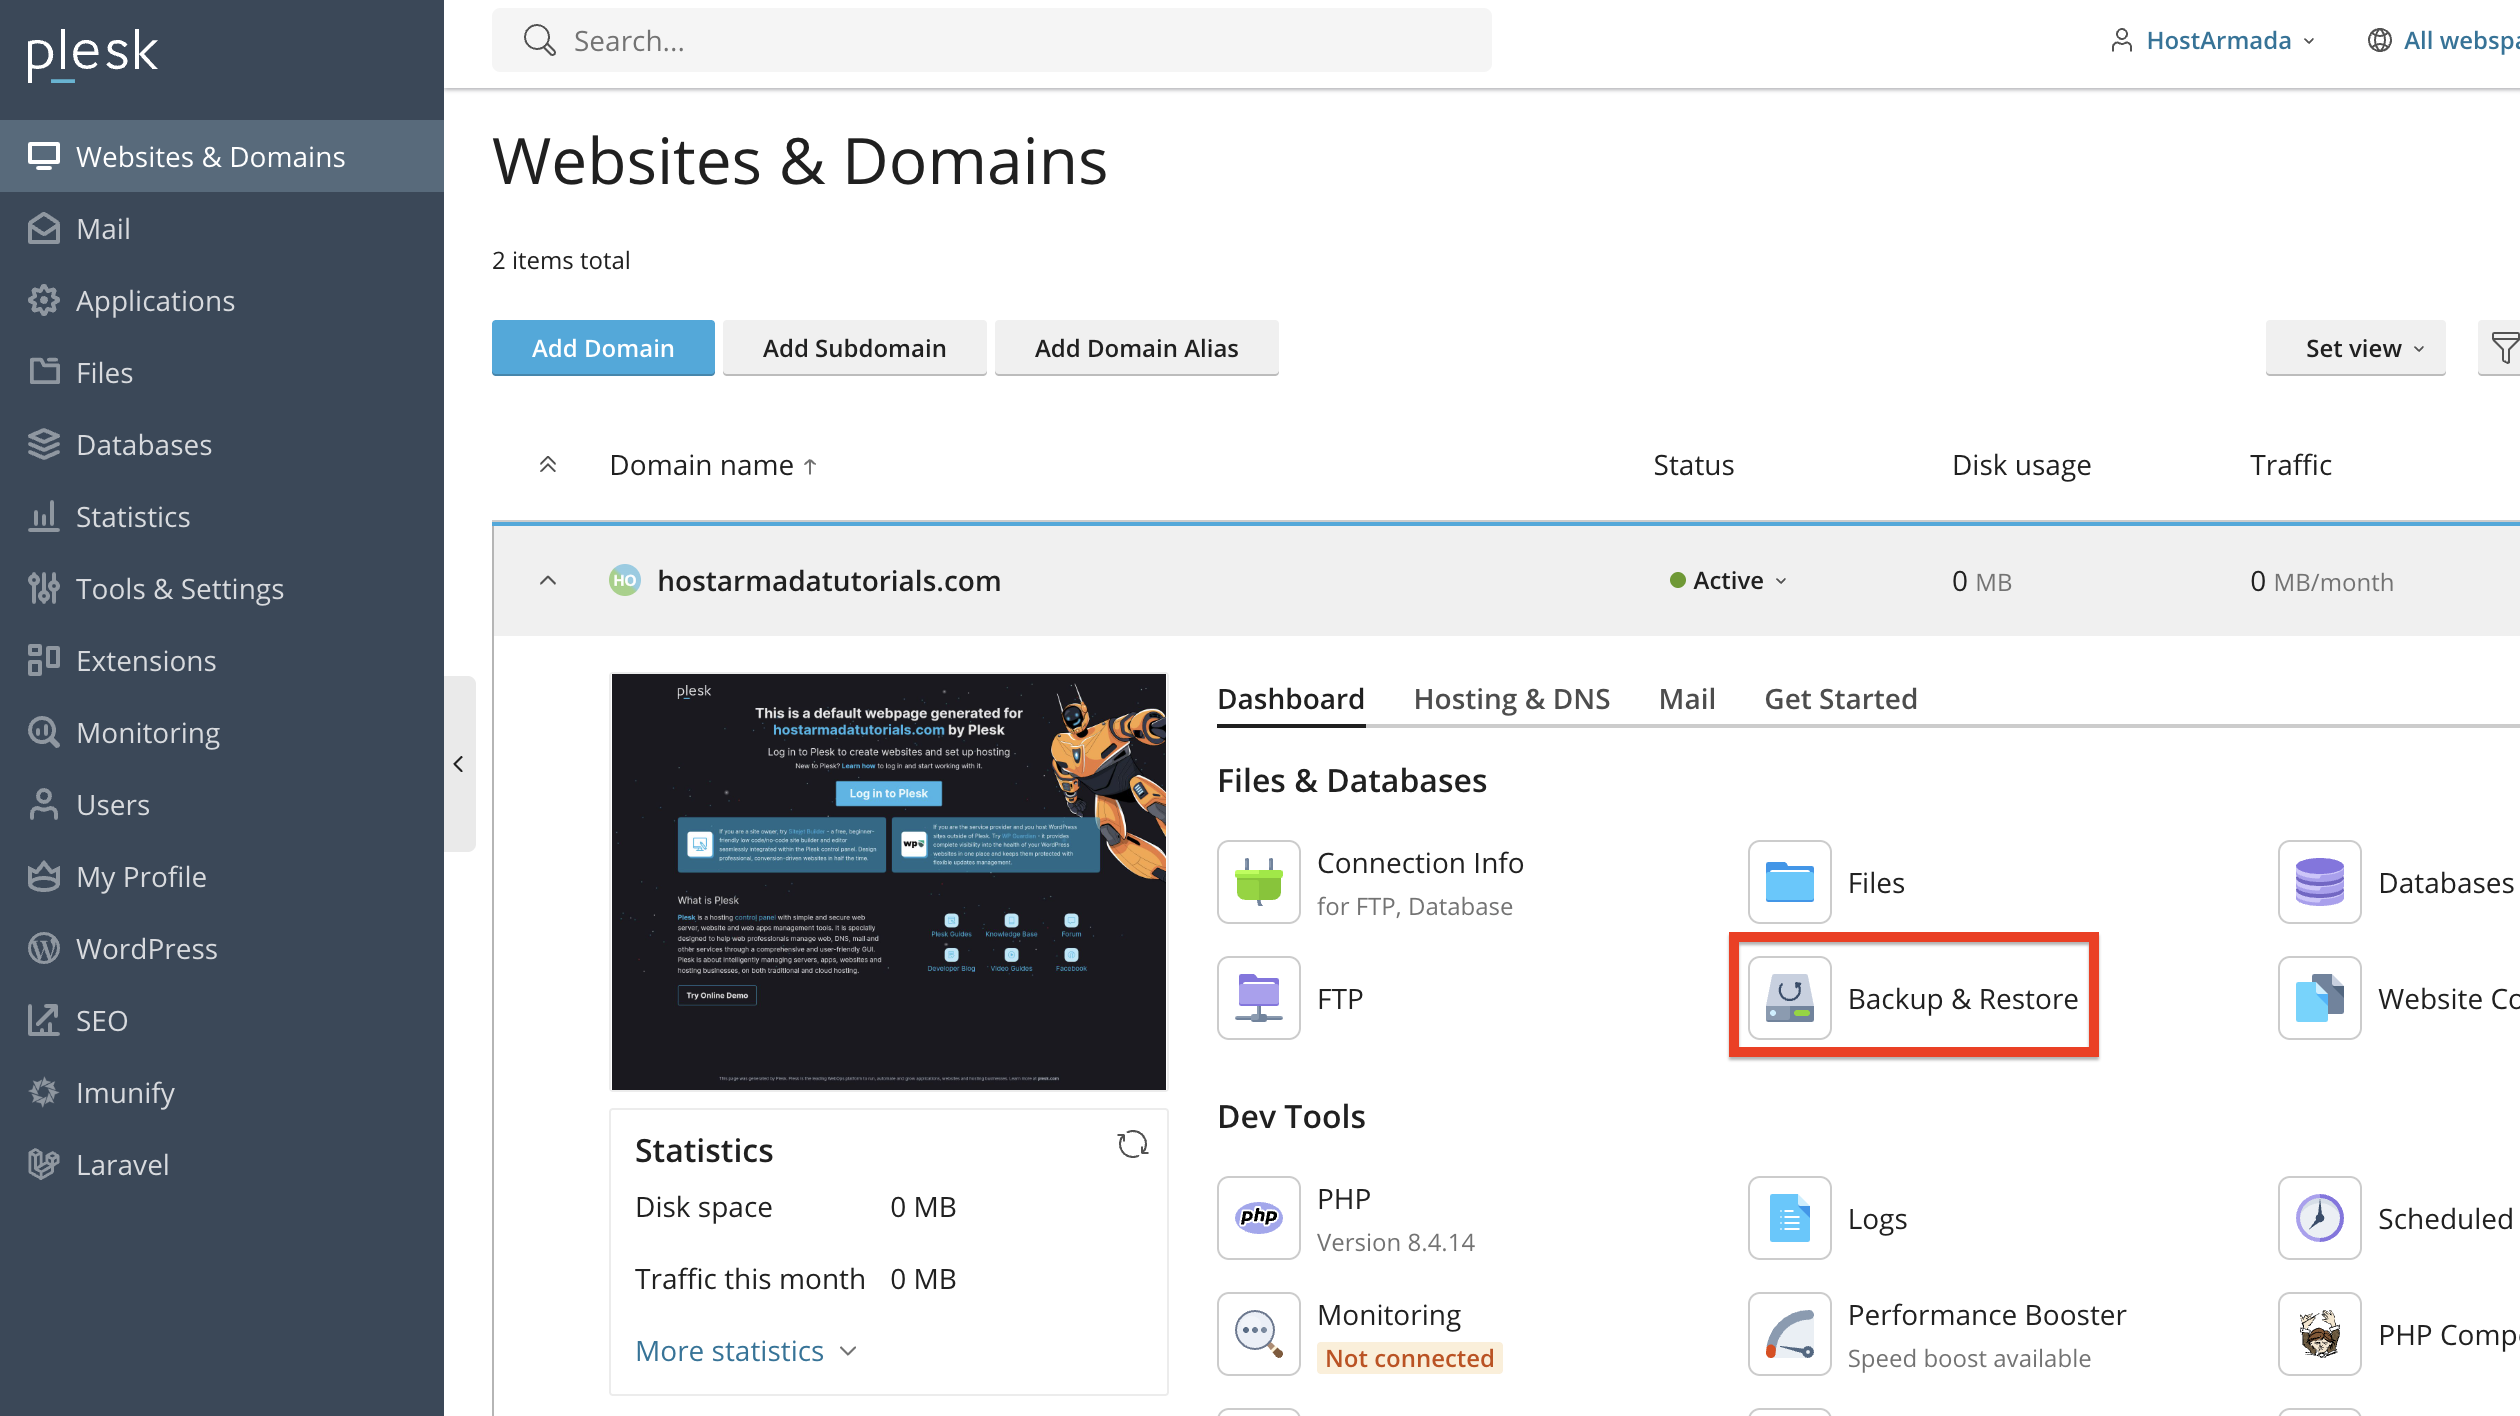Open the Connection Info link
2520x1416 pixels.
(x=1420, y=863)
